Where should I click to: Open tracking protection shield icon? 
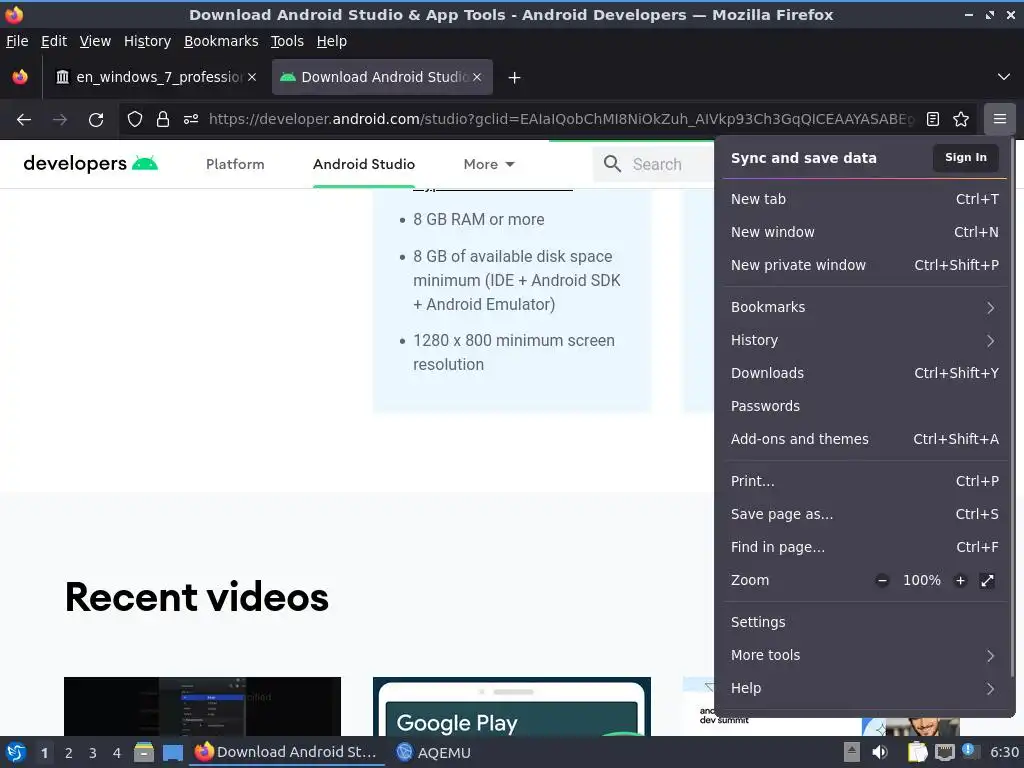pyautogui.click(x=135, y=119)
